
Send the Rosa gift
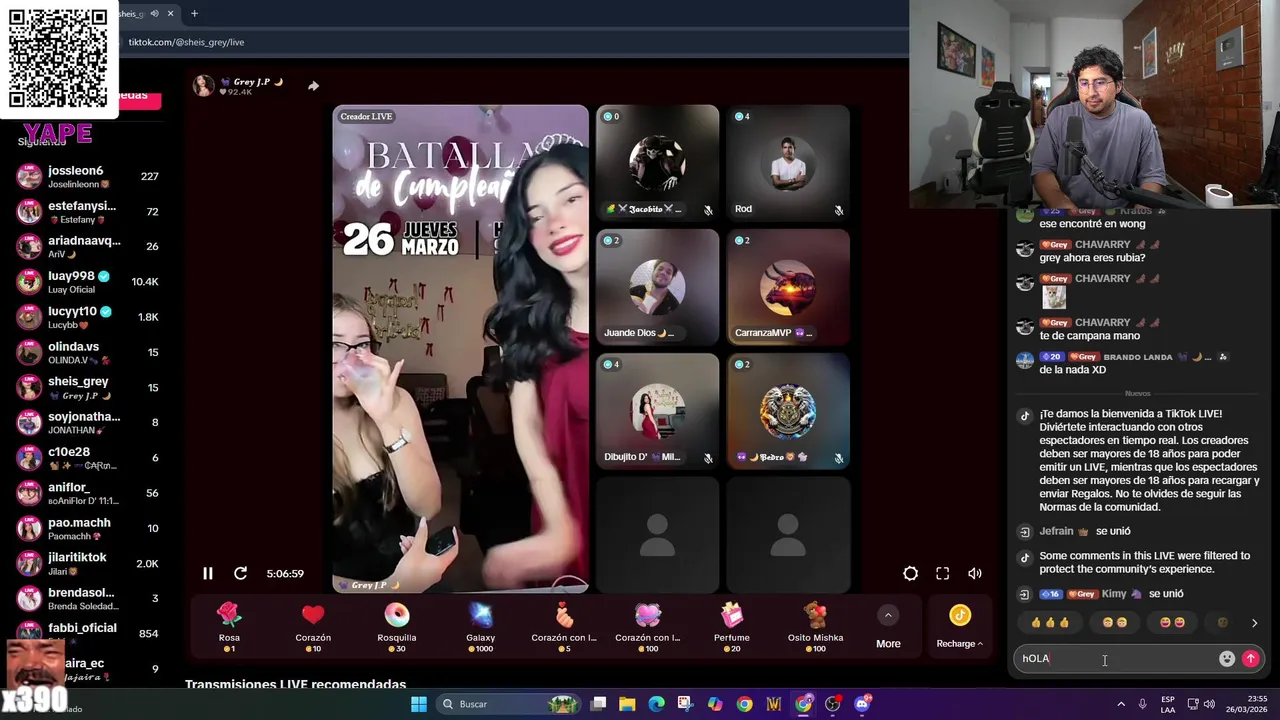[229, 627]
